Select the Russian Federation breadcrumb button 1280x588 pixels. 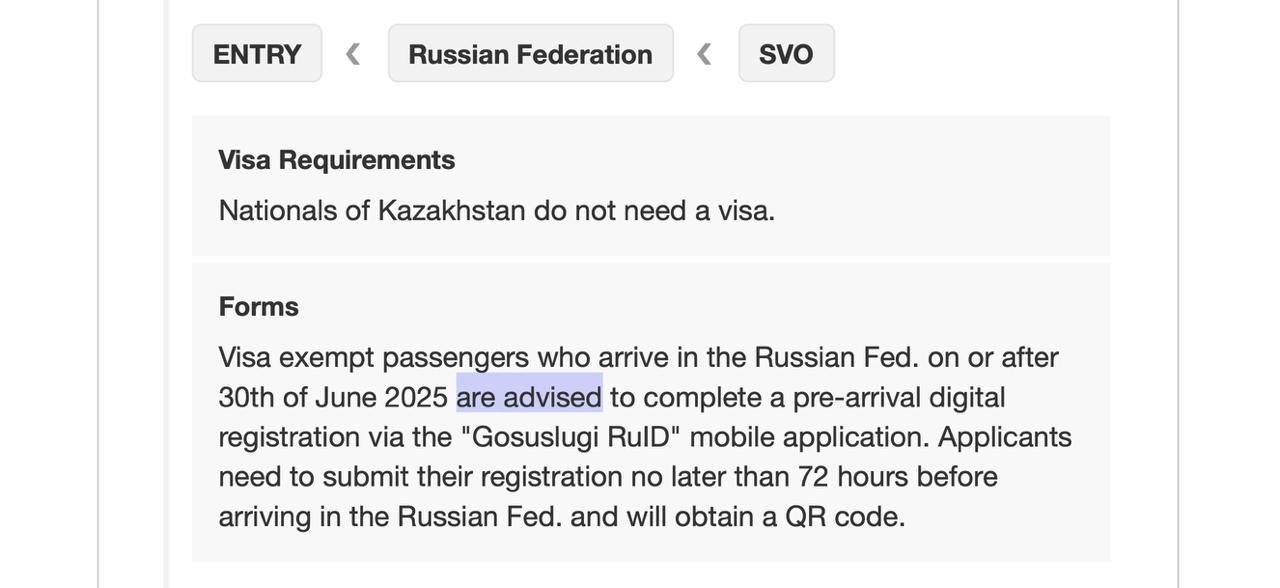pyautogui.click(x=530, y=54)
